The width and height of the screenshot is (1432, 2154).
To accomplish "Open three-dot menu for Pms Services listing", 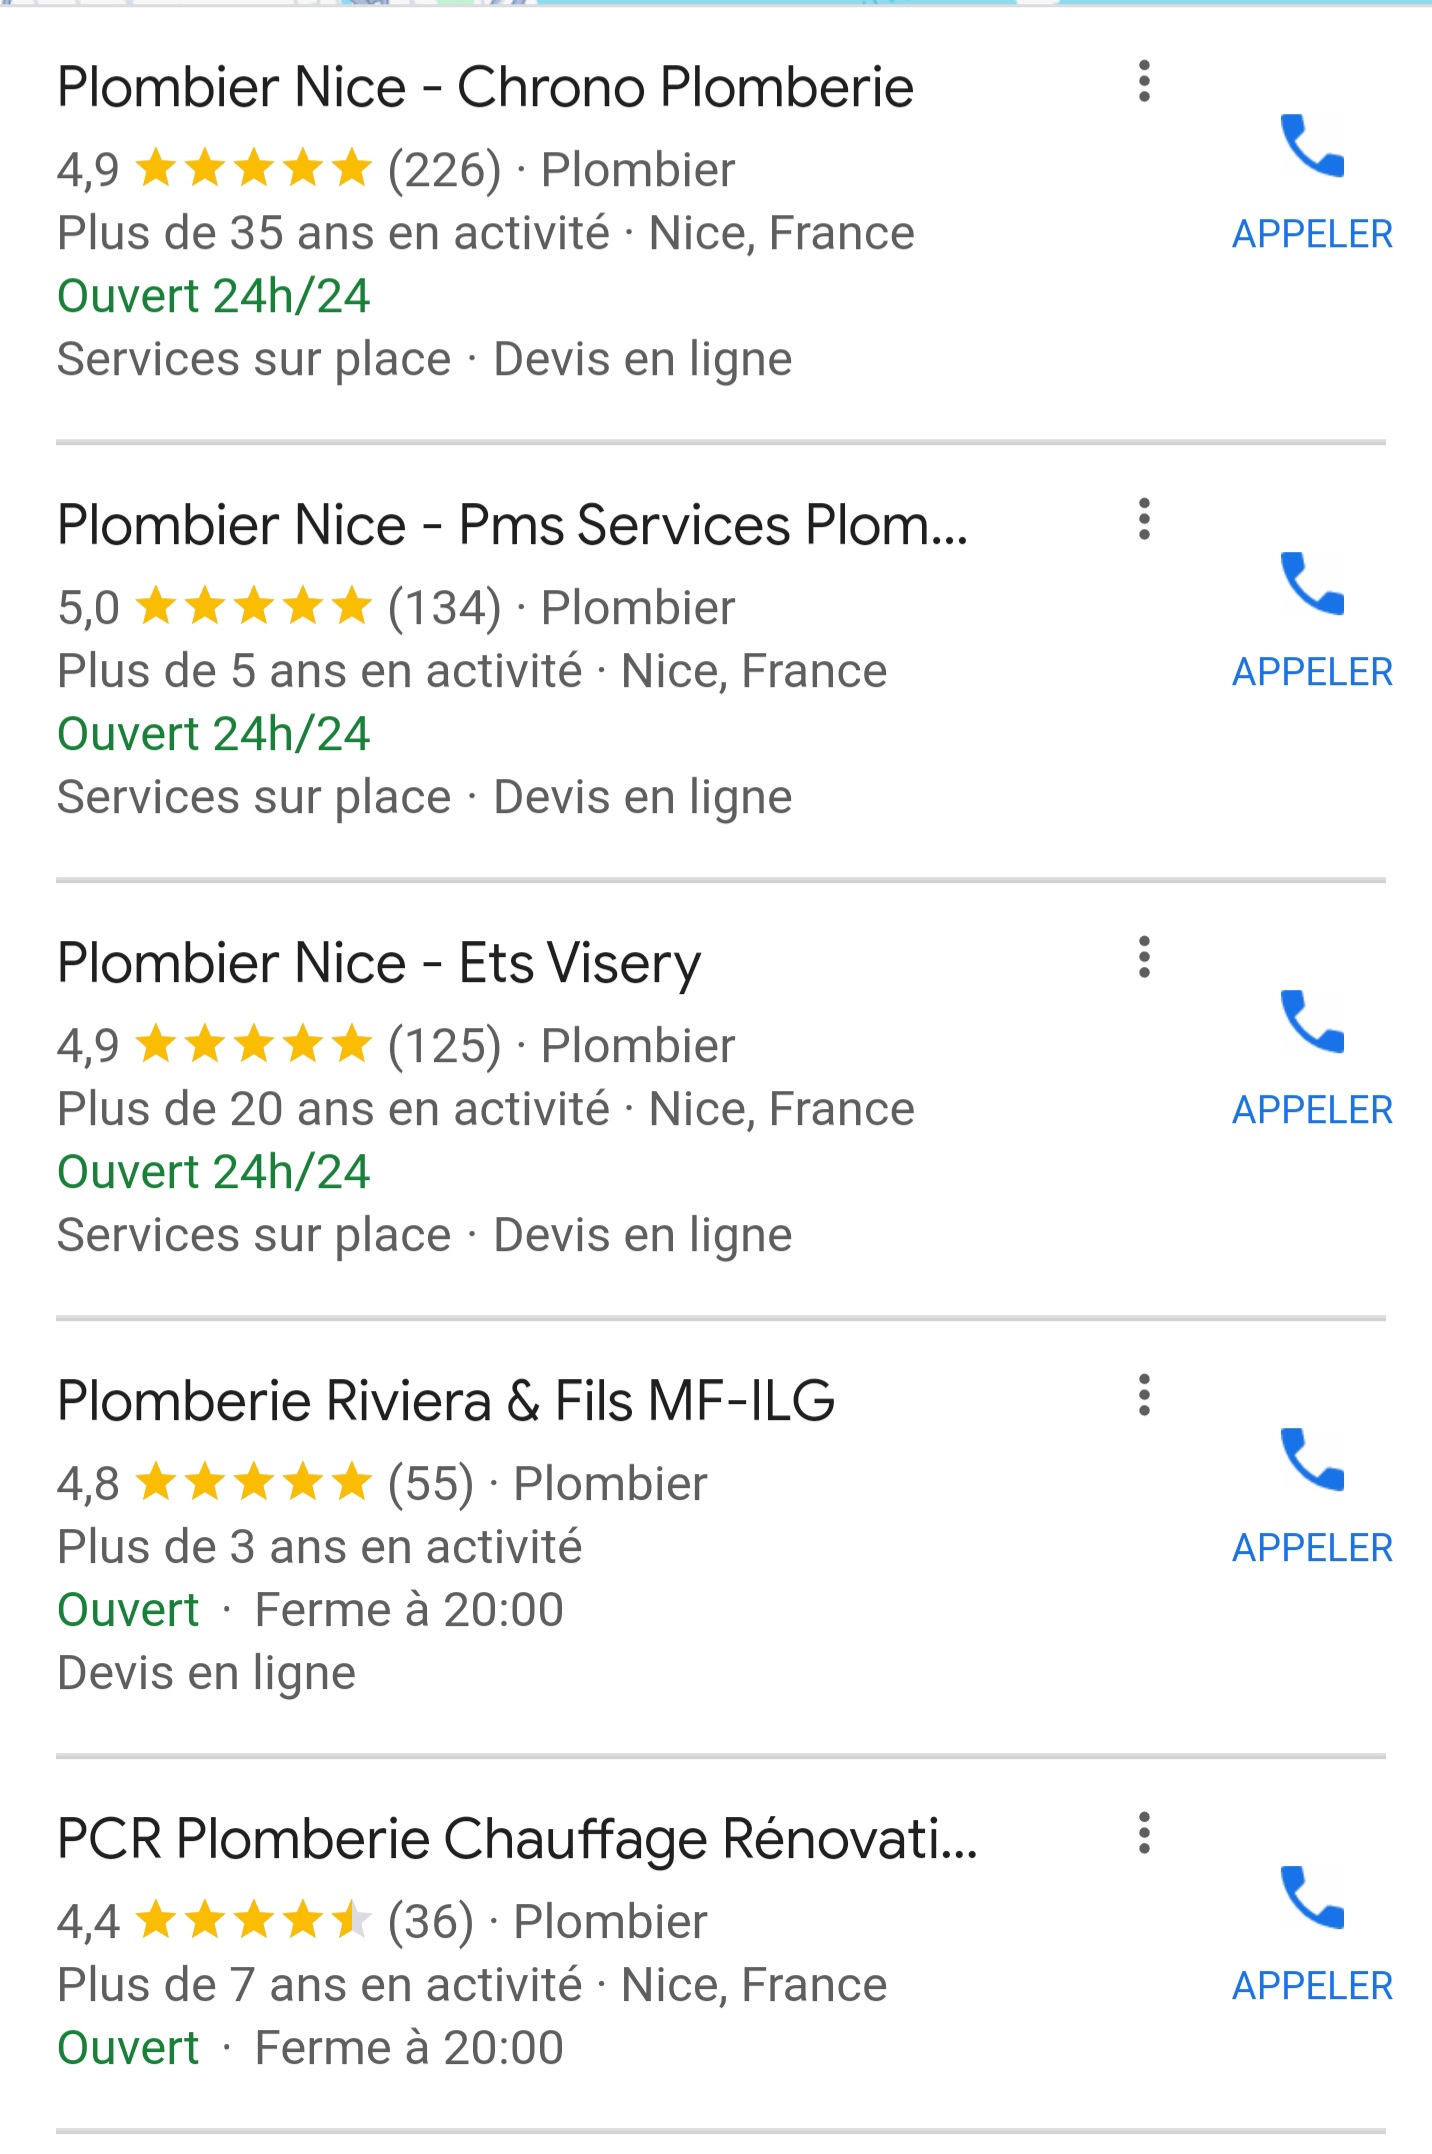I will click(x=1145, y=520).
